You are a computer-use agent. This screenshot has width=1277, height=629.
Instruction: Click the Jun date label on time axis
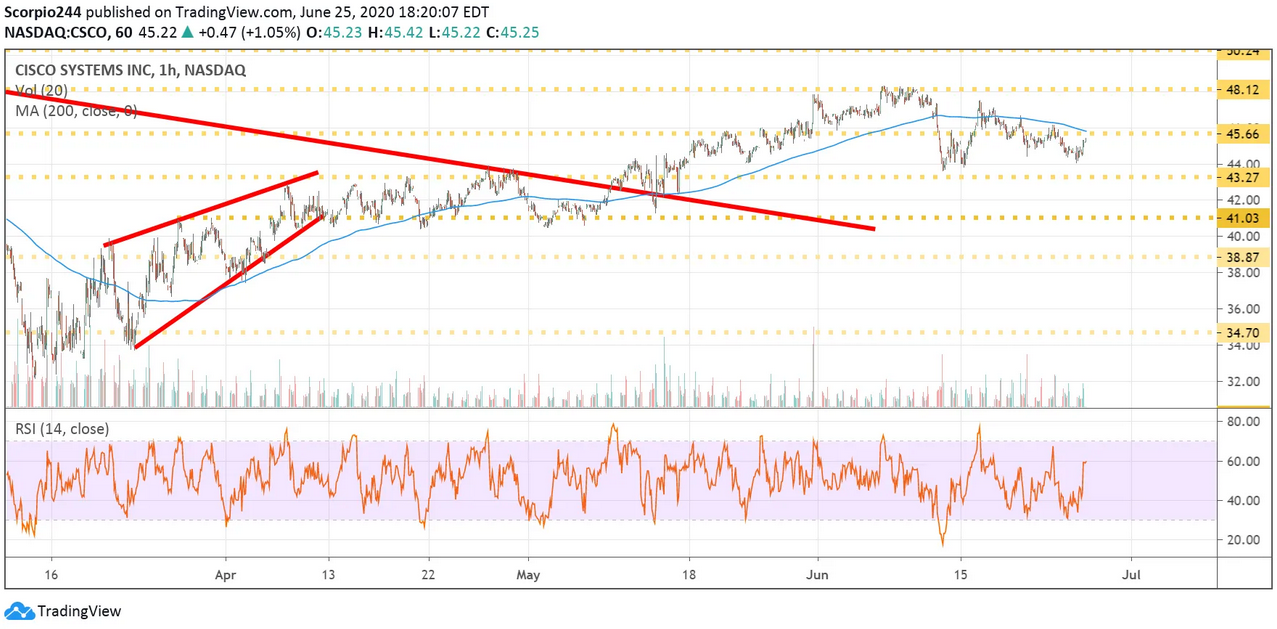point(817,576)
